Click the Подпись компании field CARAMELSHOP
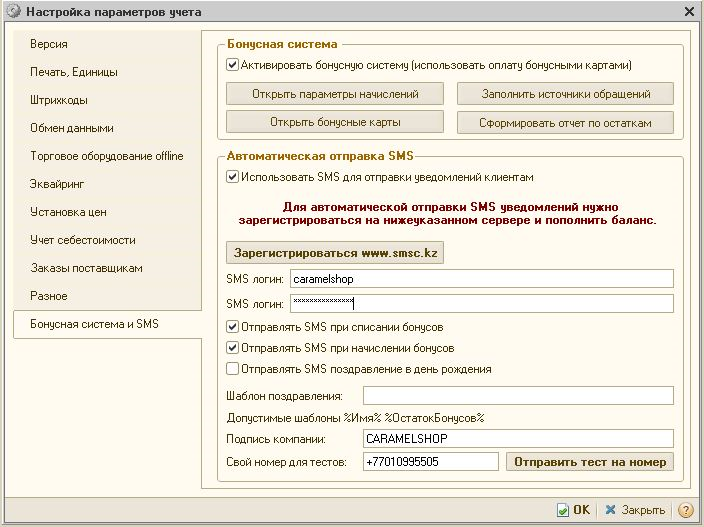This screenshot has width=704, height=527. (x=518, y=439)
